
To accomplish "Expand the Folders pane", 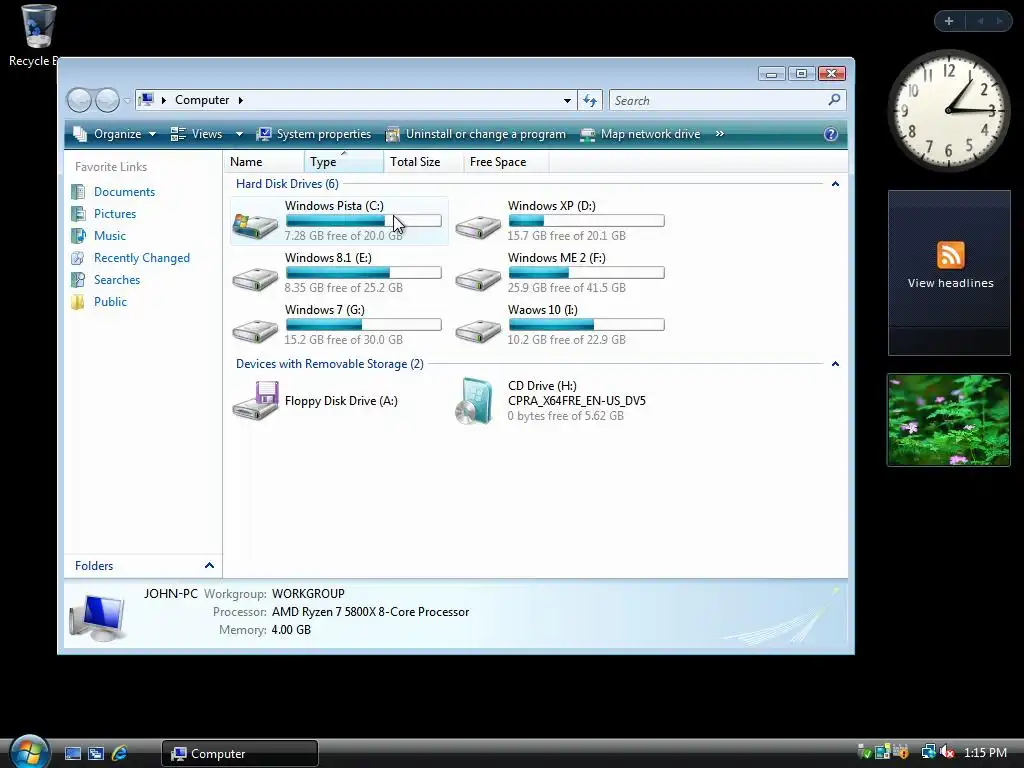I will pyautogui.click(x=209, y=566).
